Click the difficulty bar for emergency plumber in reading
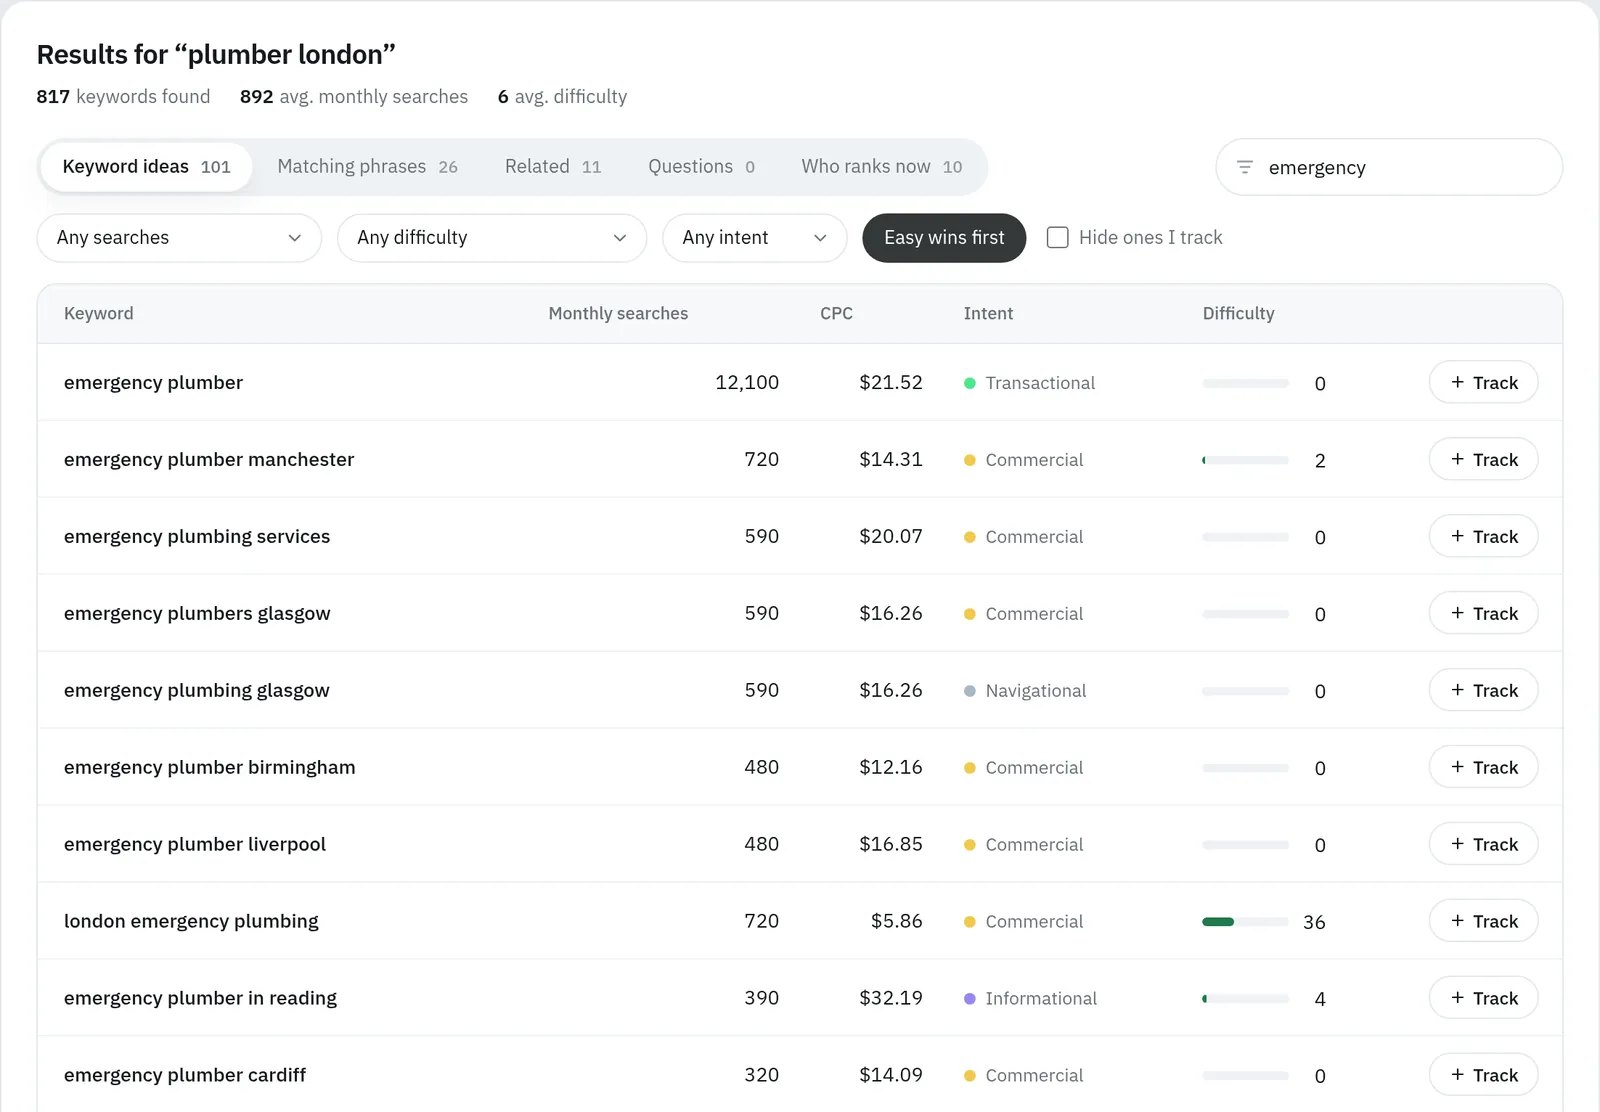1600x1112 pixels. 1245,999
